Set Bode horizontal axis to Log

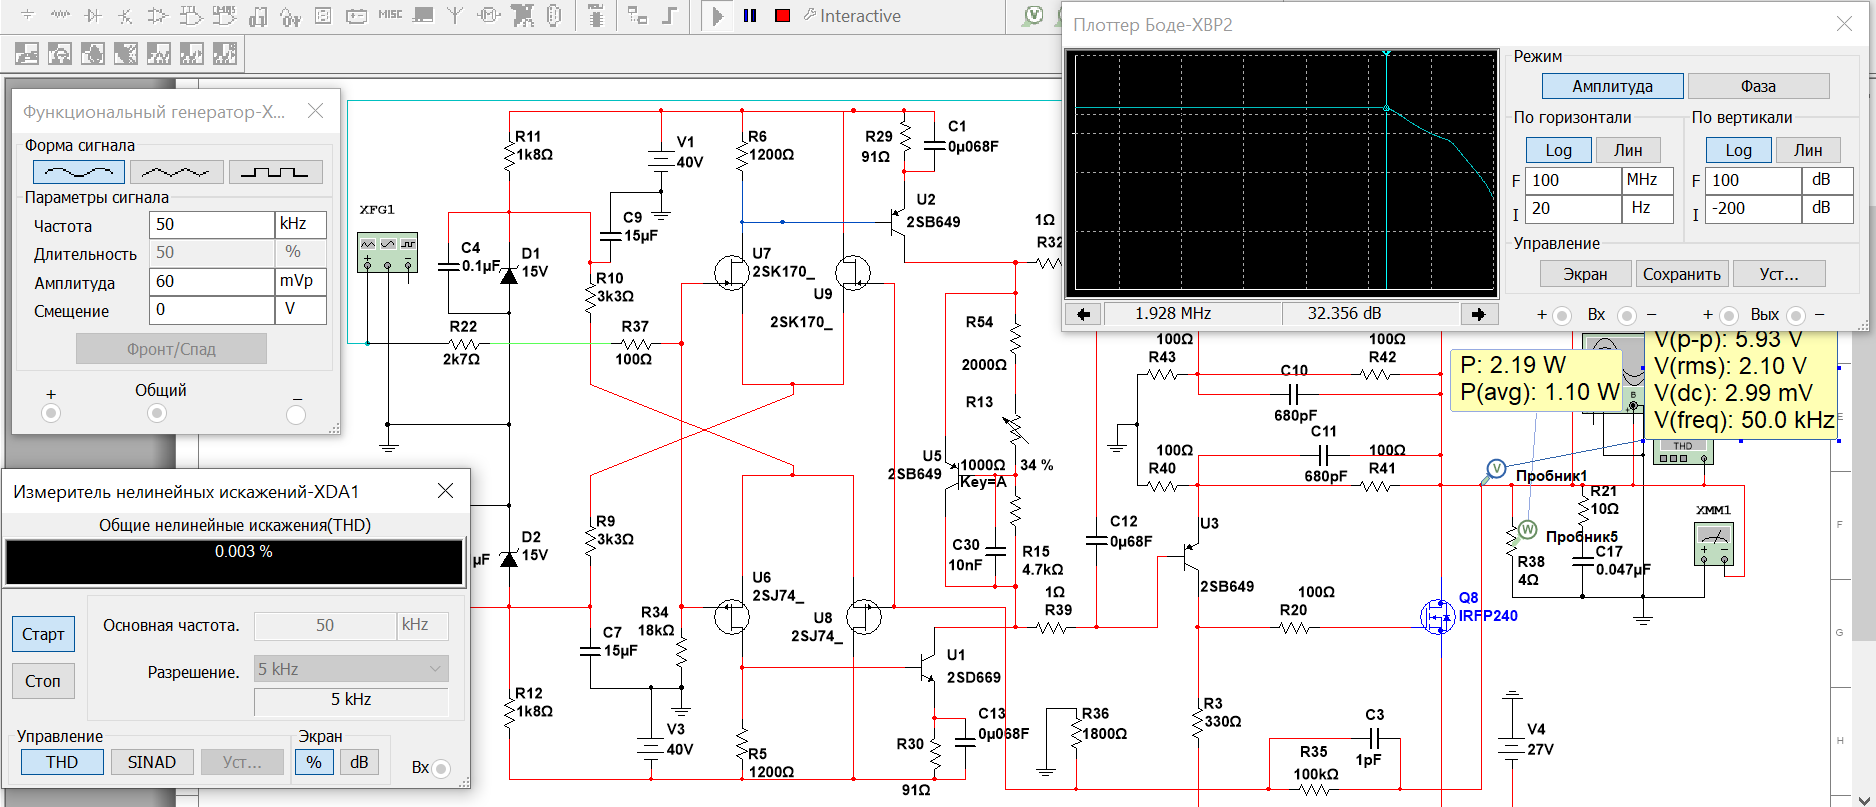pyautogui.click(x=1559, y=150)
